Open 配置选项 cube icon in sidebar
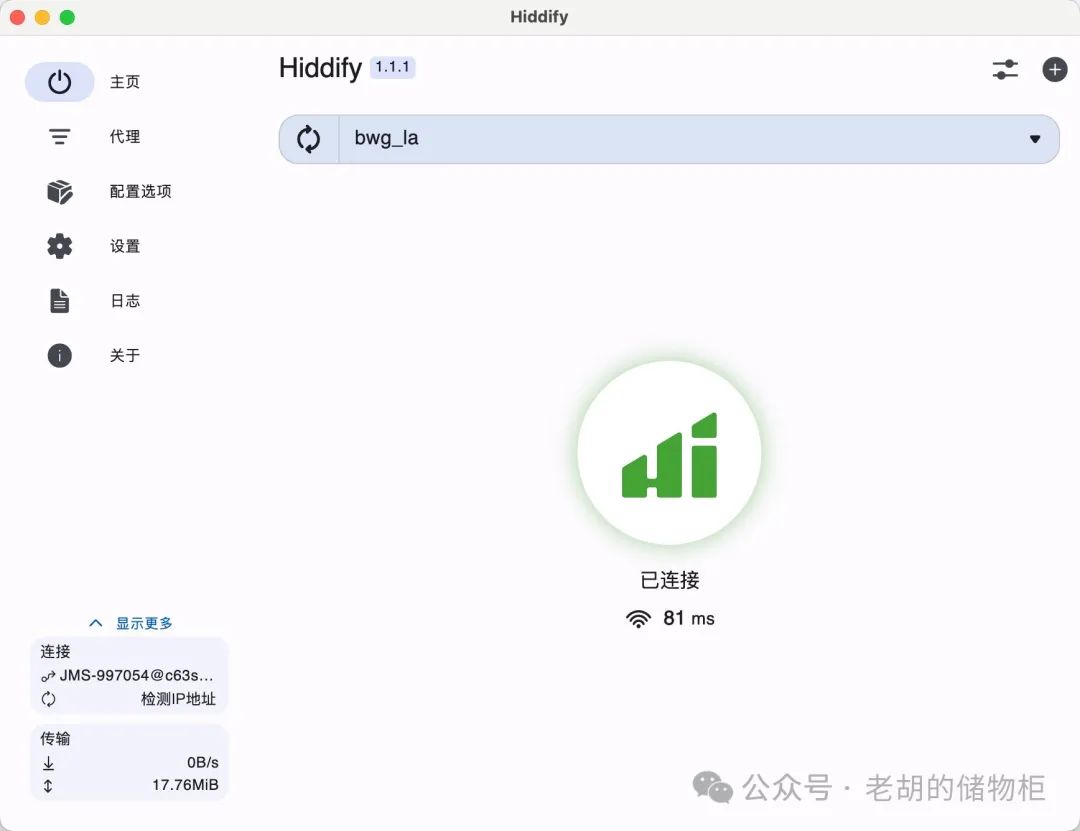This screenshot has height=831, width=1080. pyautogui.click(x=59, y=192)
